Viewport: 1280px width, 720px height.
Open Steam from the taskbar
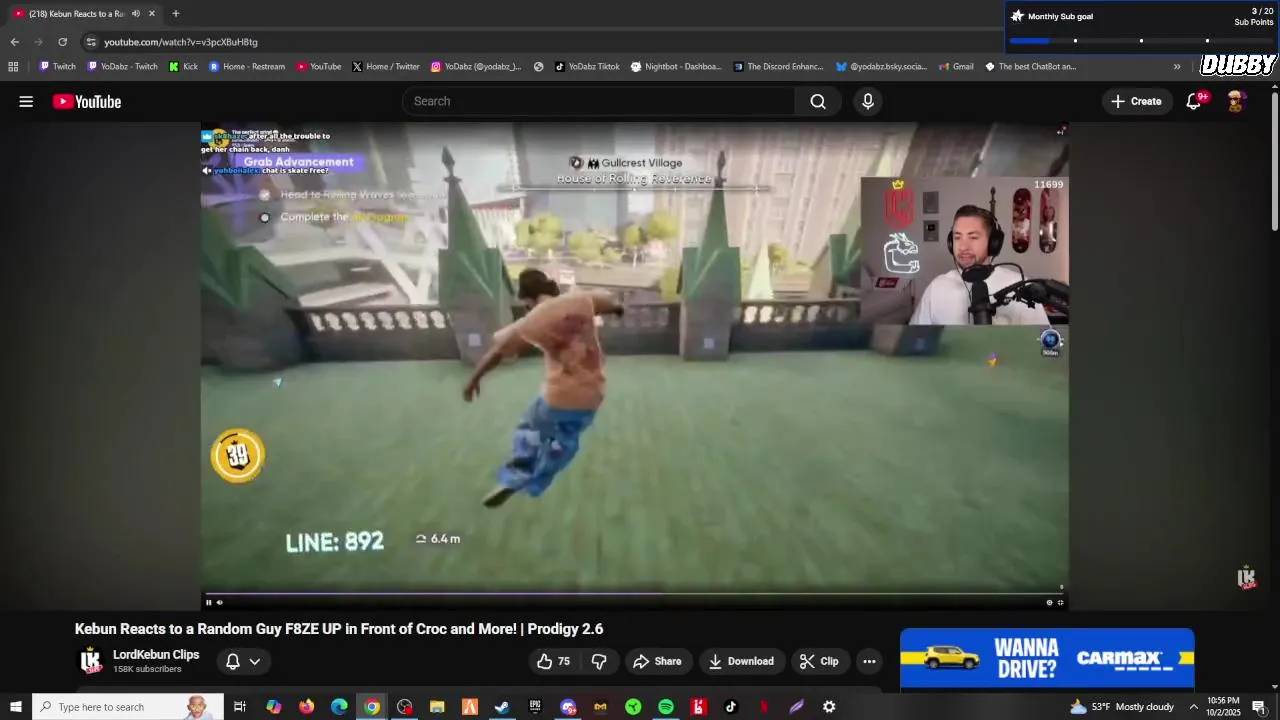[502, 707]
